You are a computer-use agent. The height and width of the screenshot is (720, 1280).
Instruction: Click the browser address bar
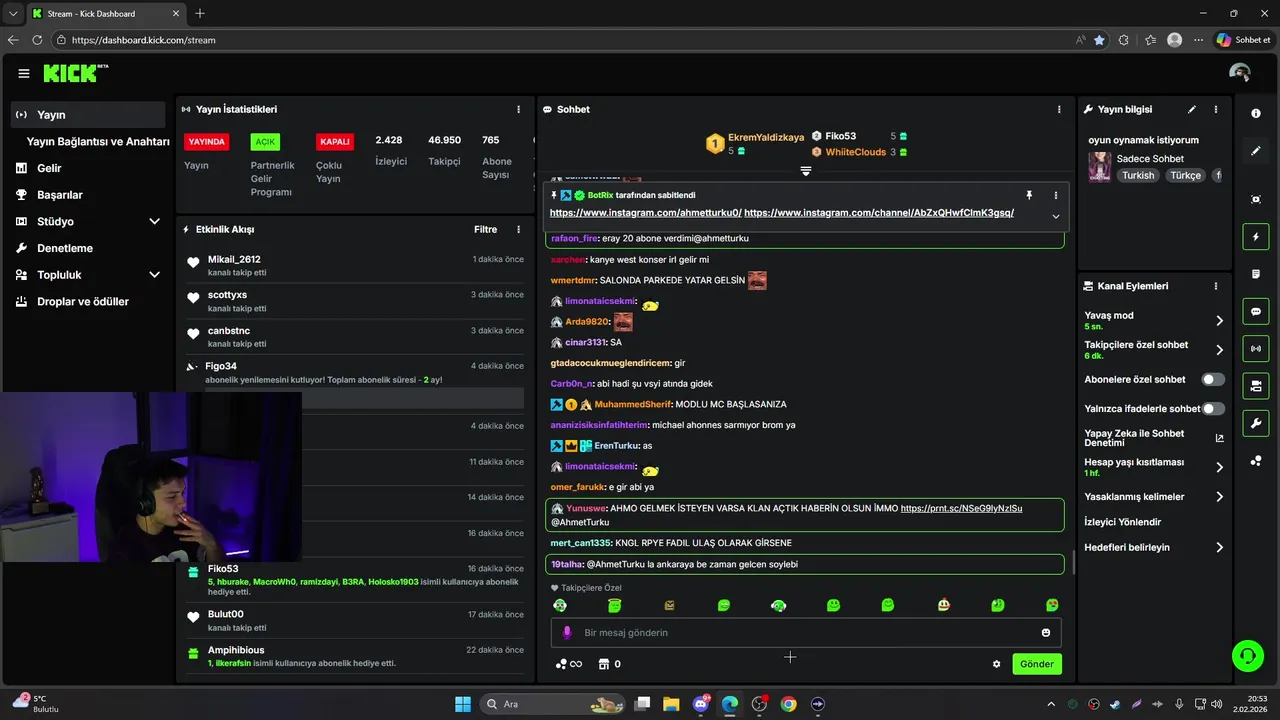click(560, 40)
